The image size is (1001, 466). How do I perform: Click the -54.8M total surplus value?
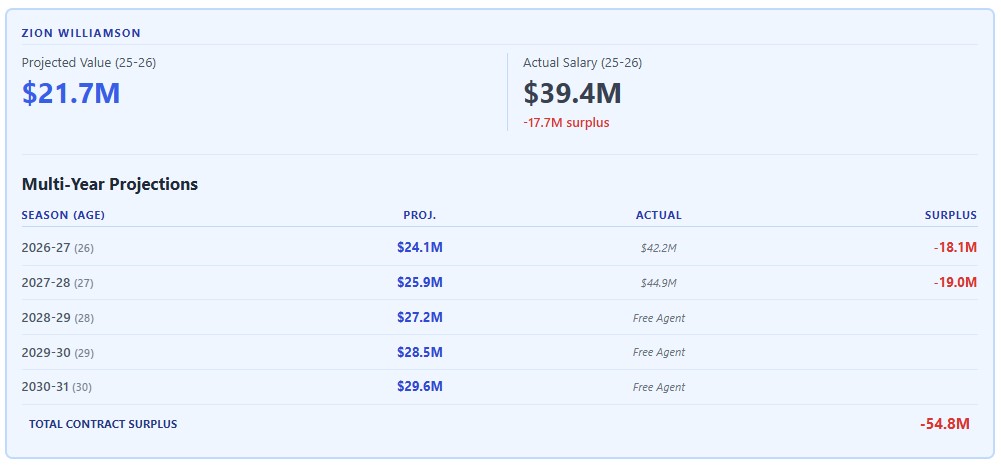(945, 424)
